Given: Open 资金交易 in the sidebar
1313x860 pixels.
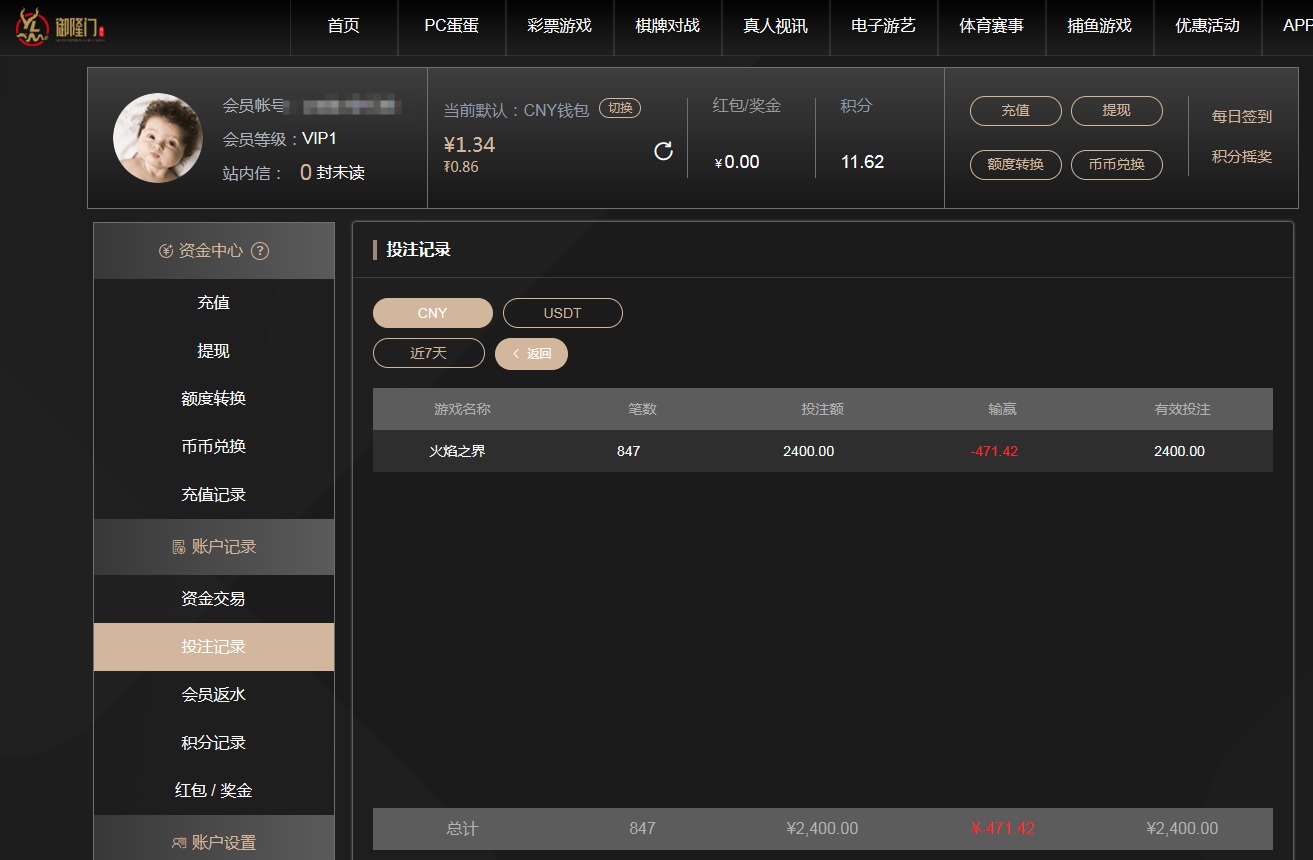Looking at the screenshot, I should [x=214, y=598].
